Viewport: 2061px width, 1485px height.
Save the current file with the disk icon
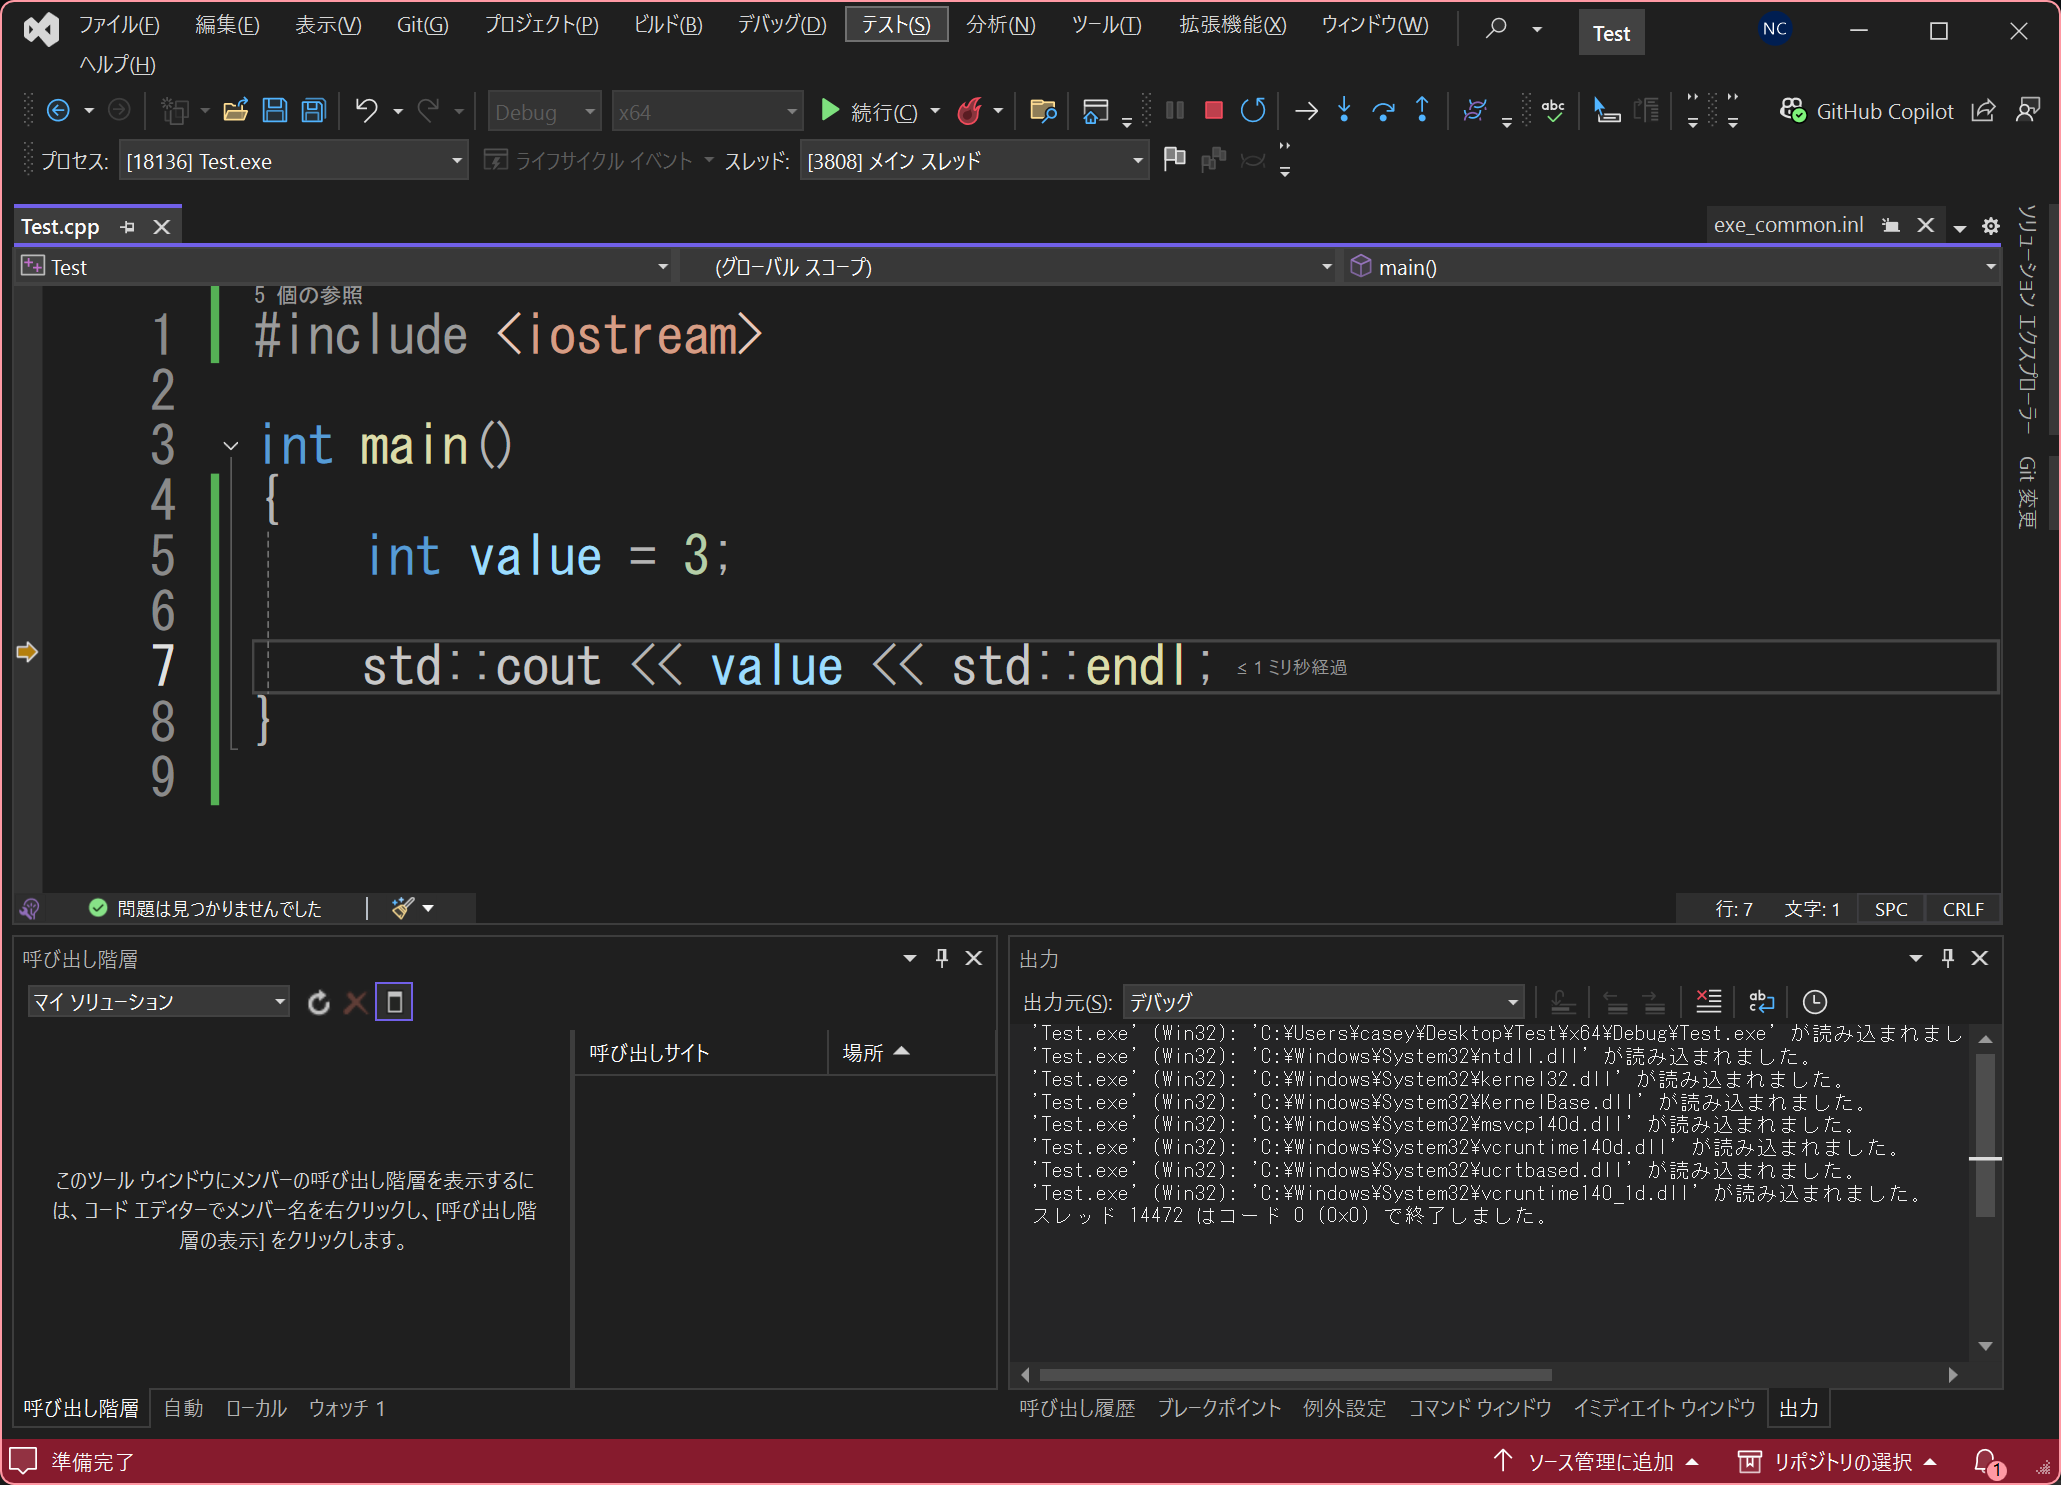coord(275,111)
